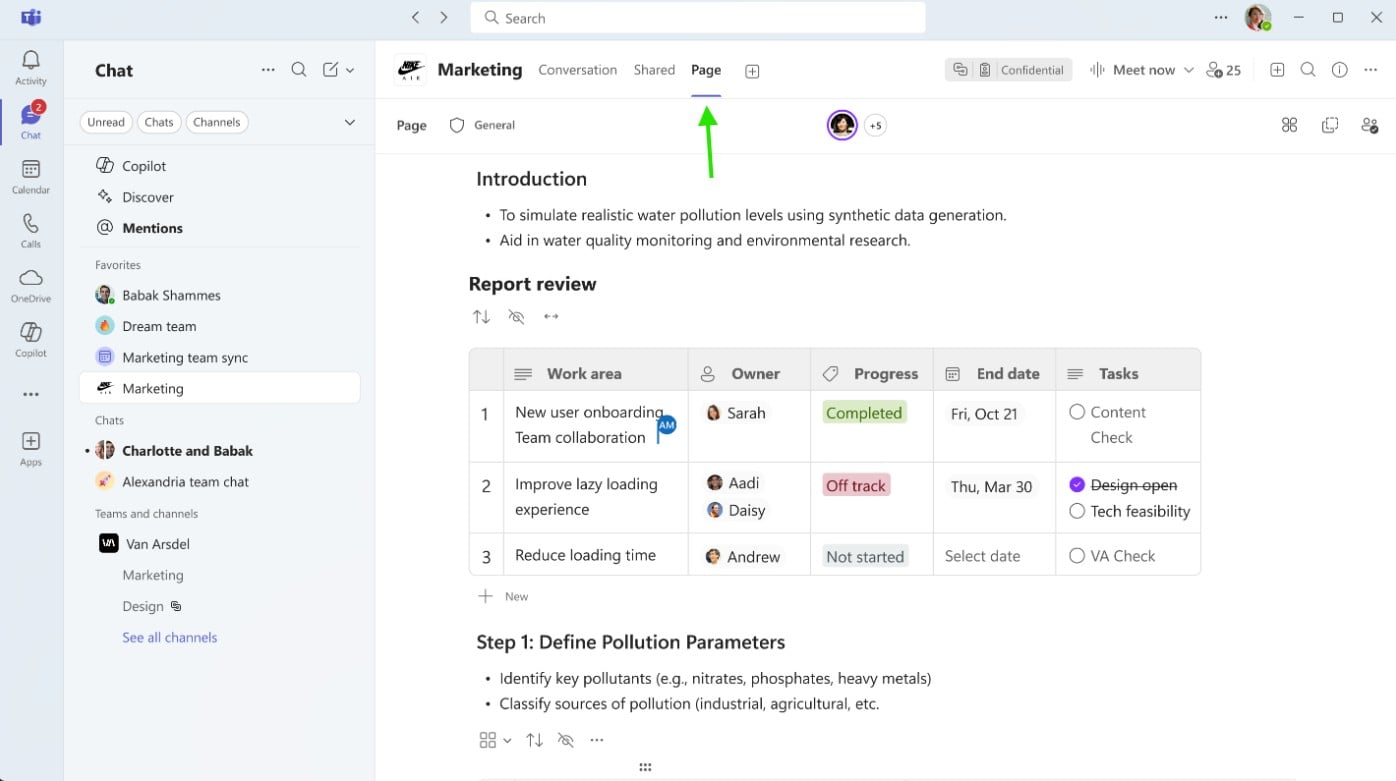This screenshot has width=1396, height=781.
Task: Click the new chat compose icon
Action: click(x=331, y=70)
